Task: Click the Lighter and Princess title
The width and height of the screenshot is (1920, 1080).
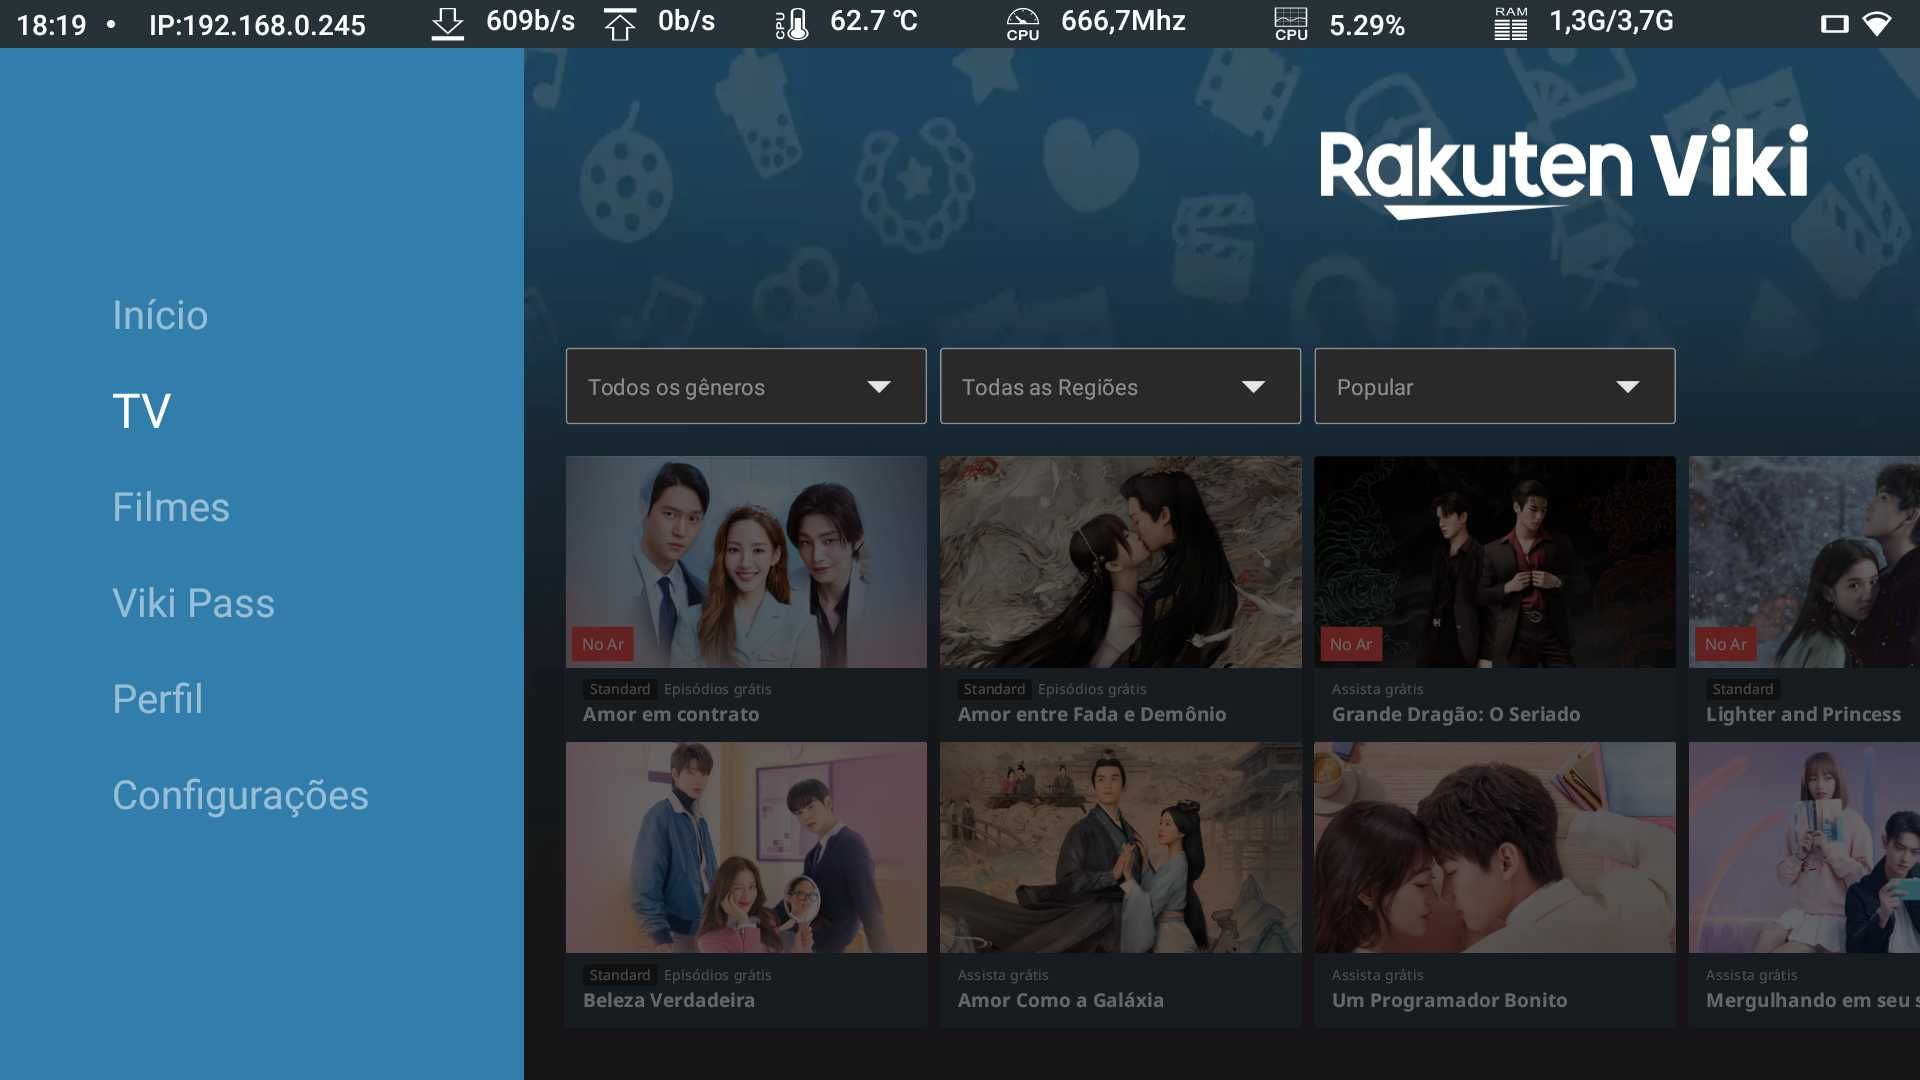Action: click(x=1803, y=714)
